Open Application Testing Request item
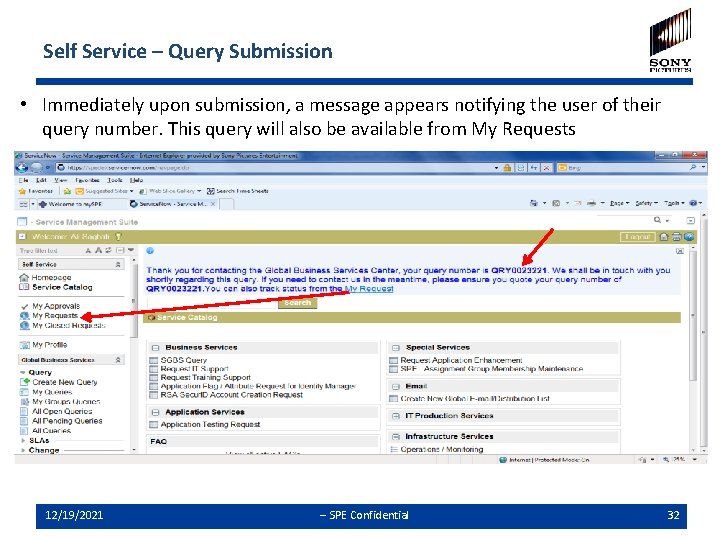The height and width of the screenshot is (540, 720). tap(210, 425)
